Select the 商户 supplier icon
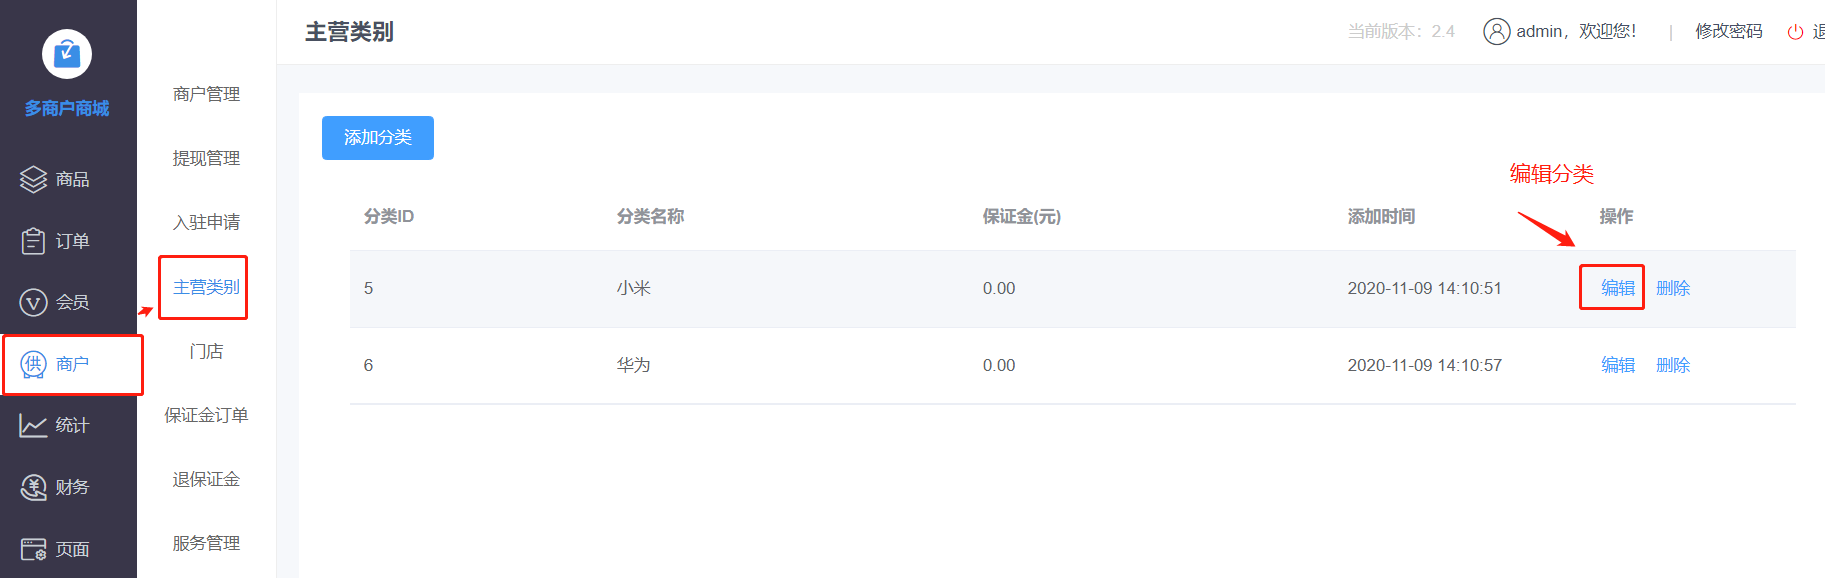1825x578 pixels. click(33, 364)
